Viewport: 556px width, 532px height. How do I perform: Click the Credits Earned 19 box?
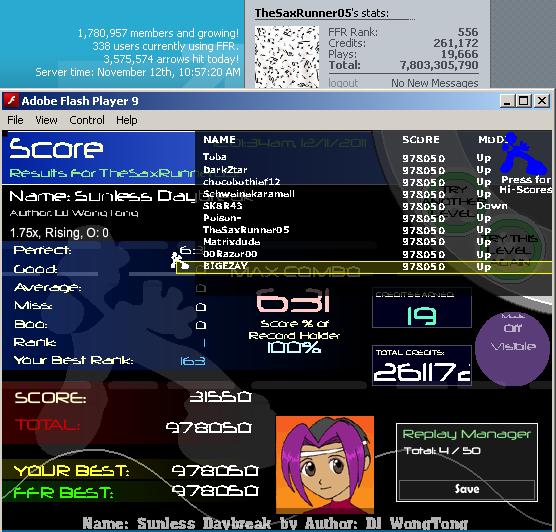click(x=422, y=307)
